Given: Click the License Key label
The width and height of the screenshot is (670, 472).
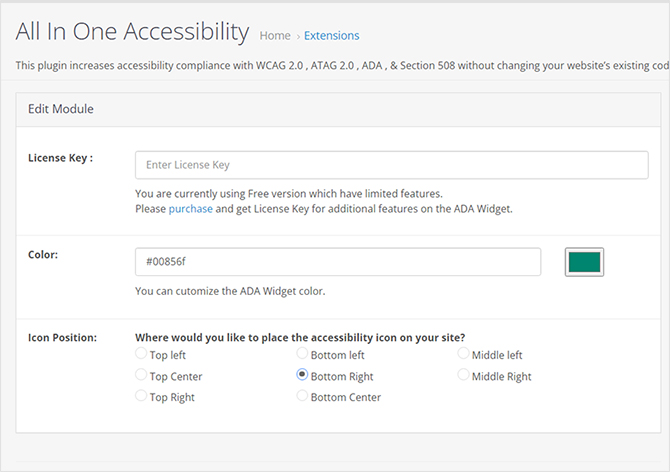Looking at the screenshot, I should pos(60,158).
